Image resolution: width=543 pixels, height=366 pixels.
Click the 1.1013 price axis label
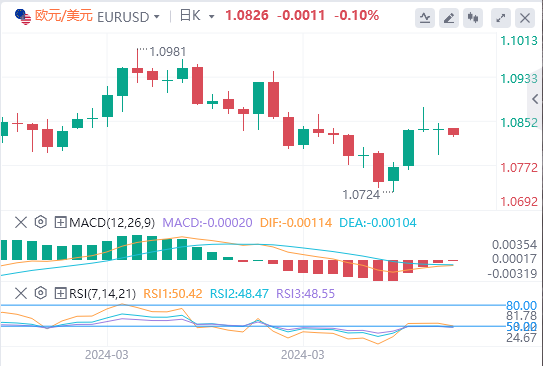coord(519,41)
